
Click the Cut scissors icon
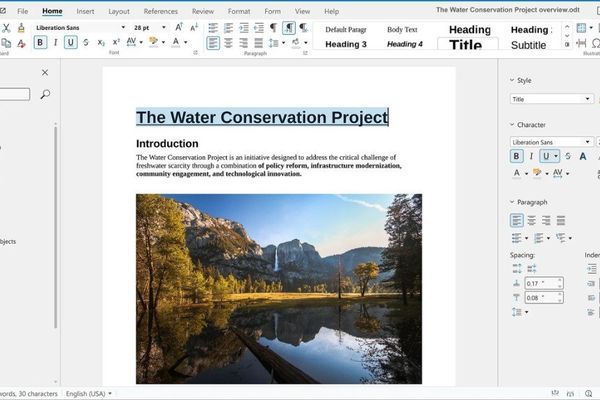[x=6, y=27]
